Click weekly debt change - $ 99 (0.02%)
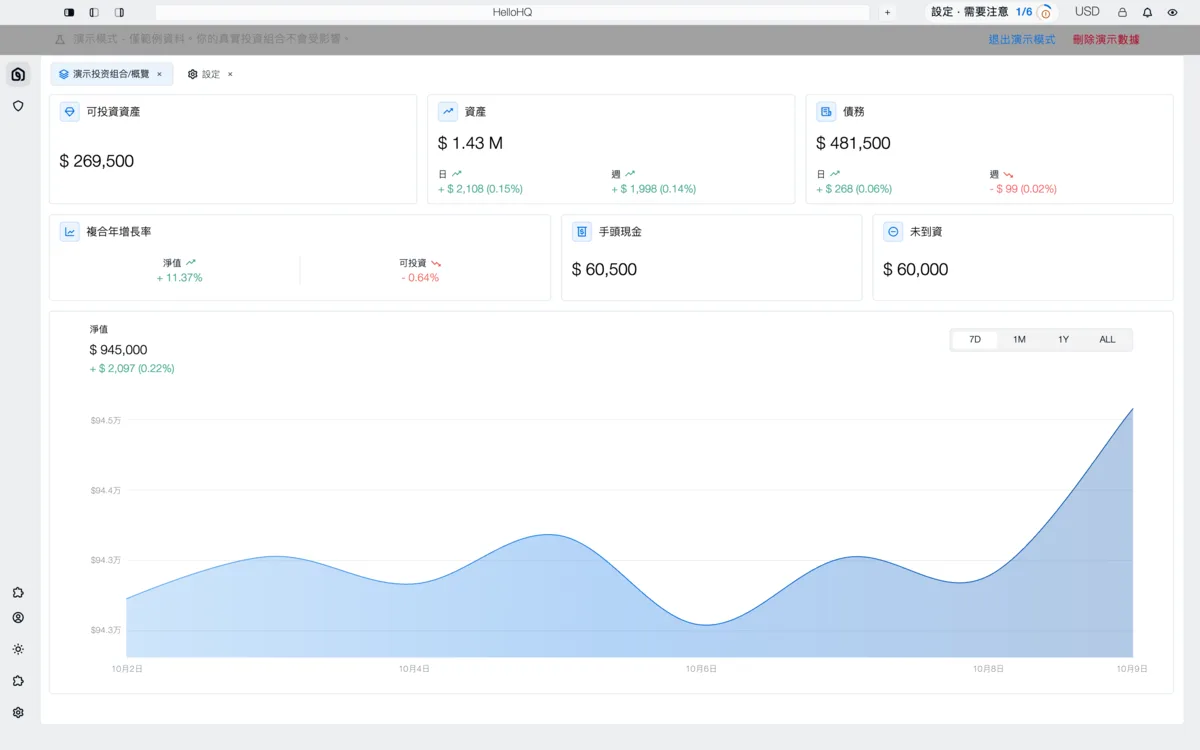Image resolution: width=1200 pixels, height=750 pixels. coord(1023,189)
